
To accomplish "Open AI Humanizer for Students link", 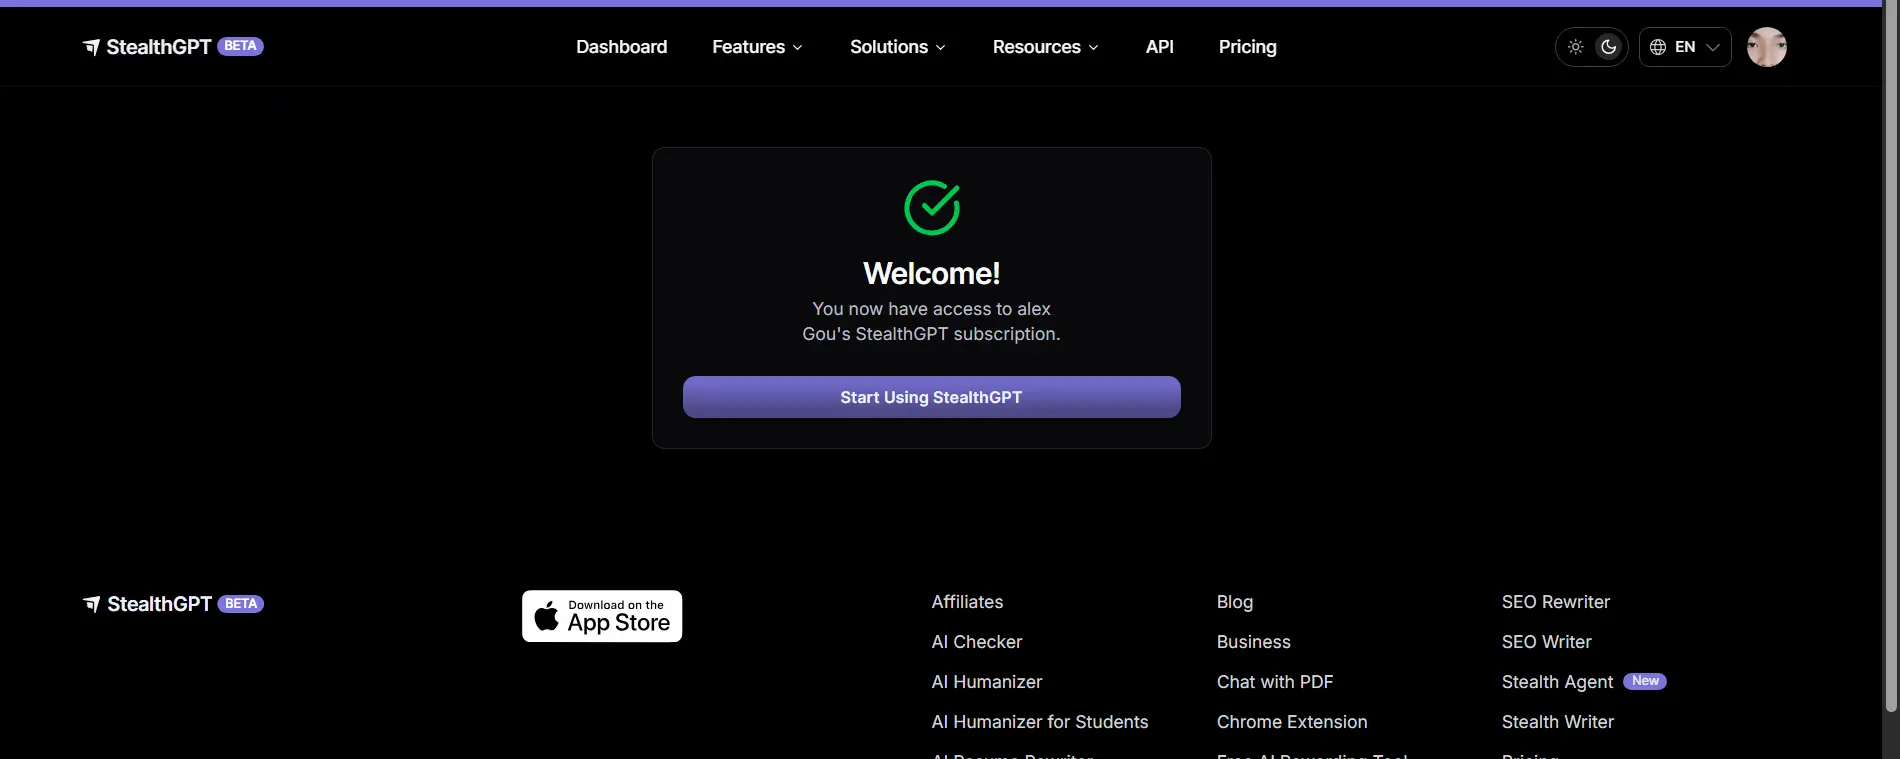I will [x=1040, y=722].
